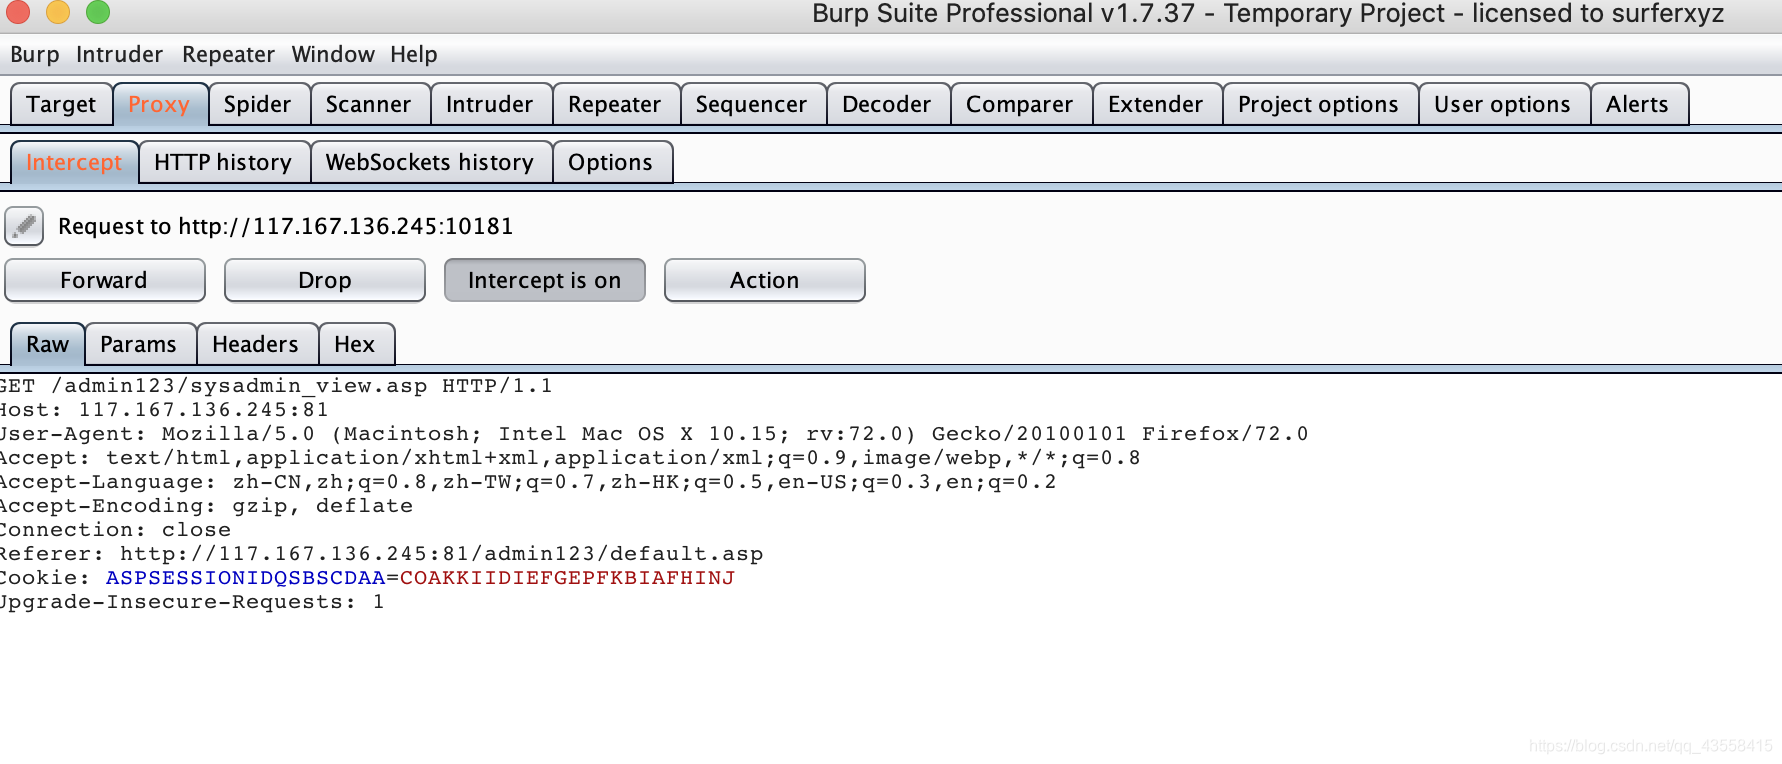The height and width of the screenshot is (764, 1782).
Task: Click the Accept-Encoding gzip header line
Action: tap(206, 506)
